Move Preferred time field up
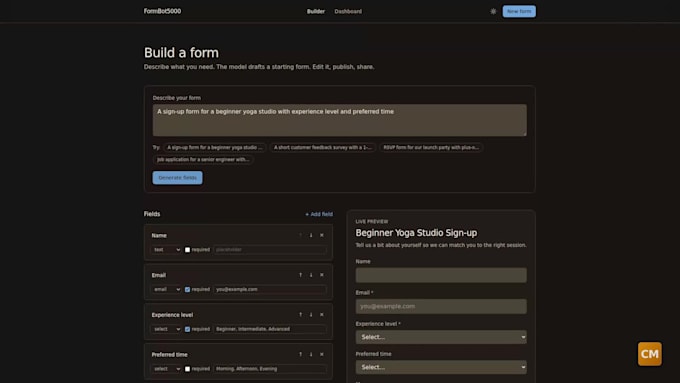Image resolution: width=680 pixels, height=383 pixels. point(300,354)
